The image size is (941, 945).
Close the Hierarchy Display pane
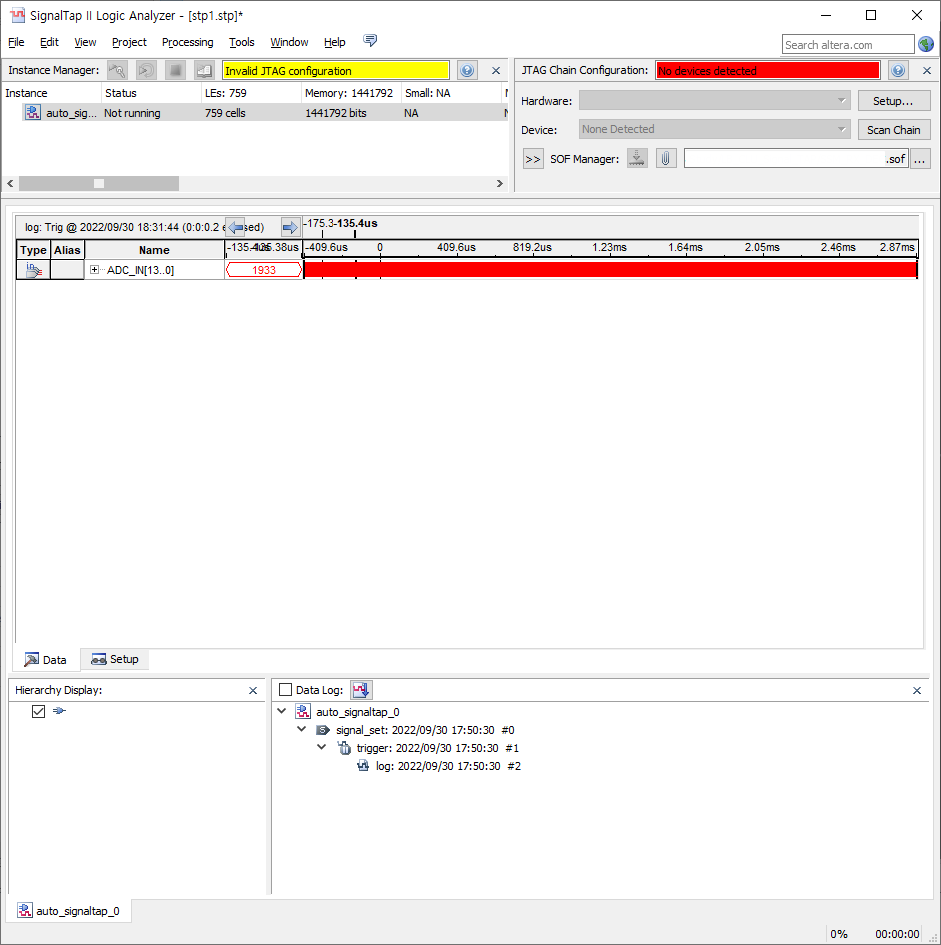[x=253, y=691]
